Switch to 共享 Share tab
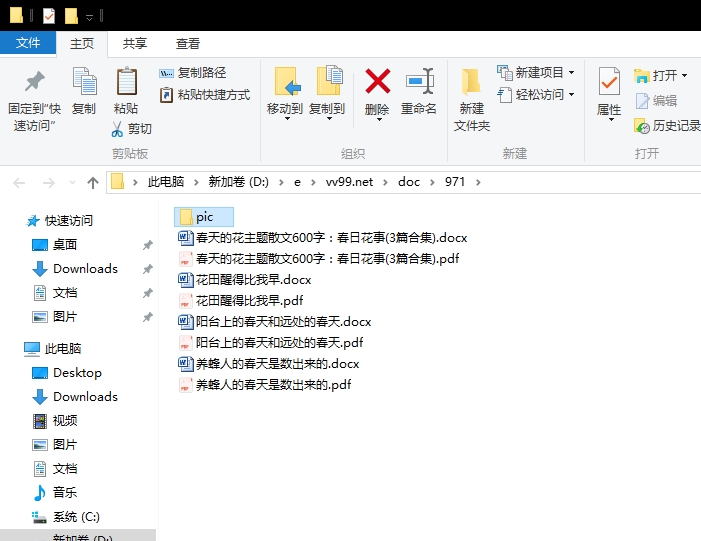This screenshot has width=701, height=541. tap(135, 43)
